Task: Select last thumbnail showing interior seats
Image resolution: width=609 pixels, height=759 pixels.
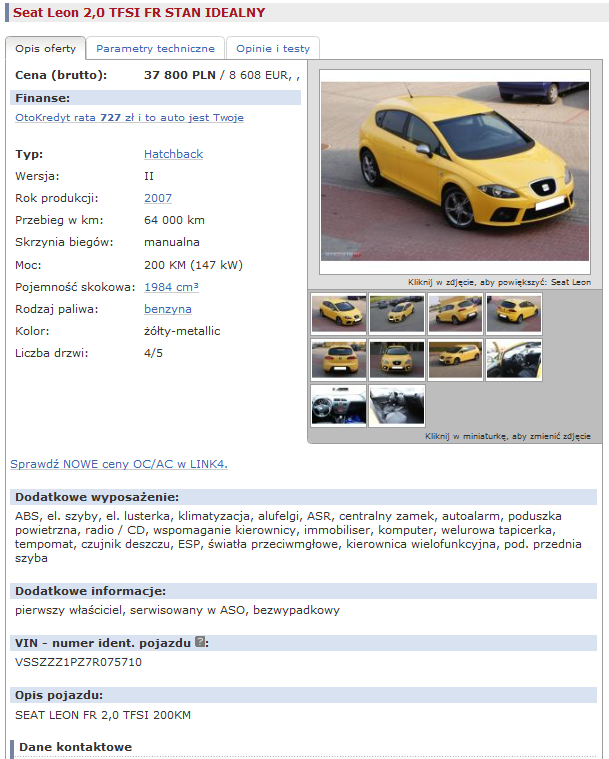Action: point(397,406)
